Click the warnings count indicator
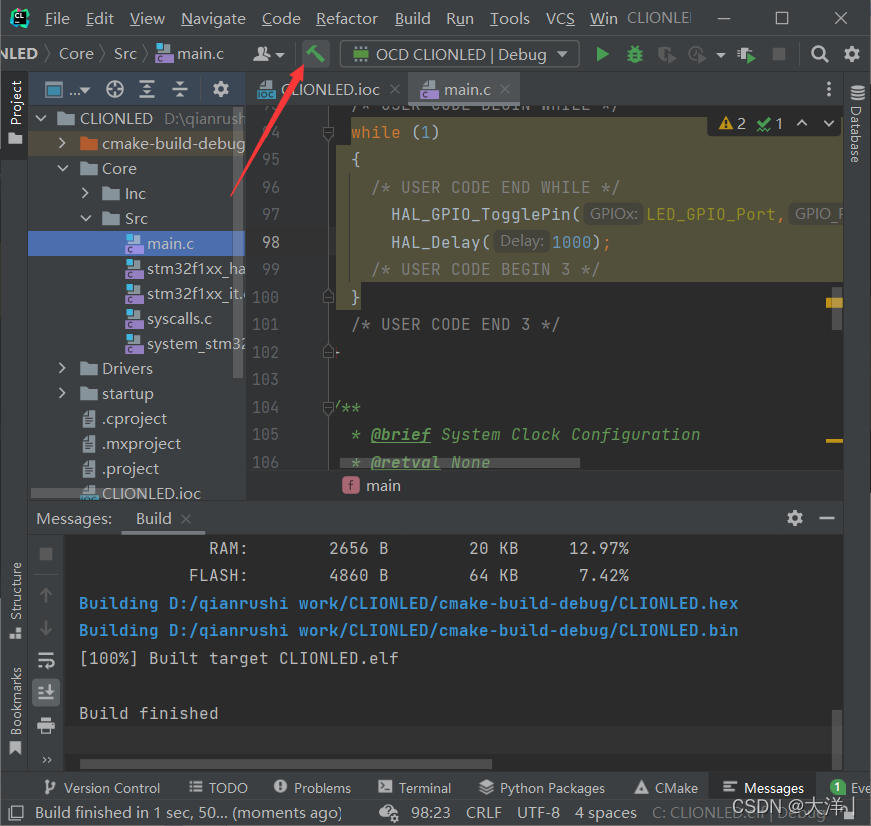 732,123
